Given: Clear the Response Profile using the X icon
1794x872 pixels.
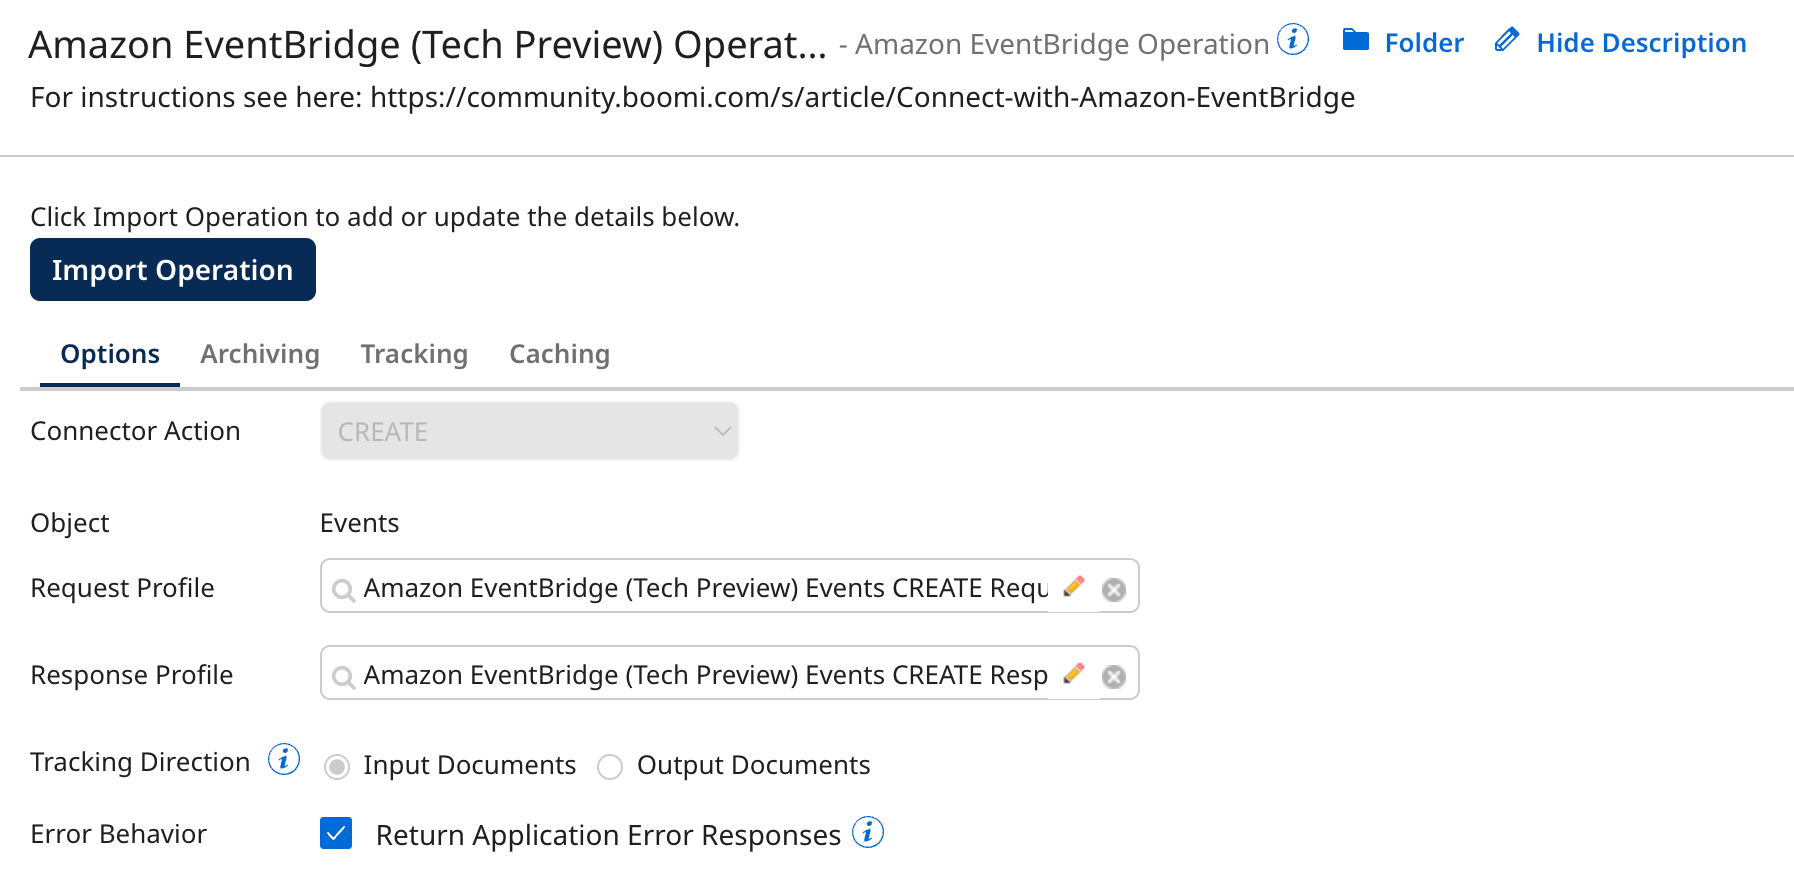Looking at the screenshot, I should [1113, 675].
